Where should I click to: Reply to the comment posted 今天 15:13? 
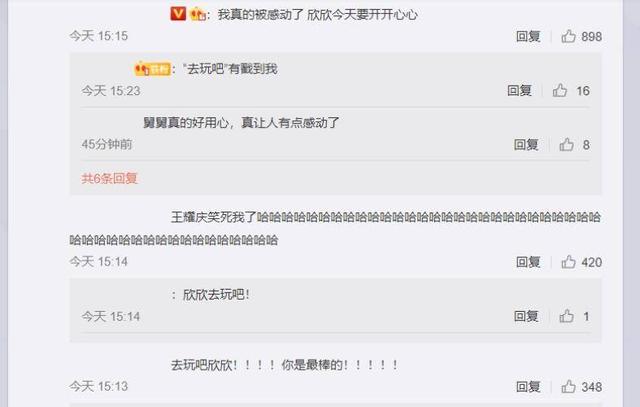point(528,387)
